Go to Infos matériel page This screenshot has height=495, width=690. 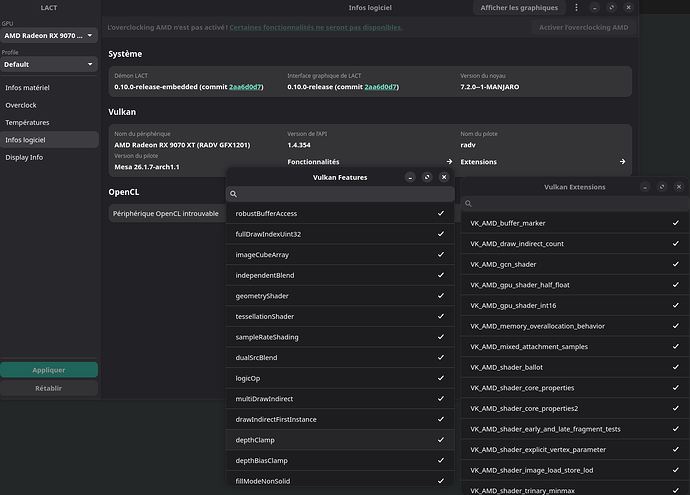click(x=49, y=88)
